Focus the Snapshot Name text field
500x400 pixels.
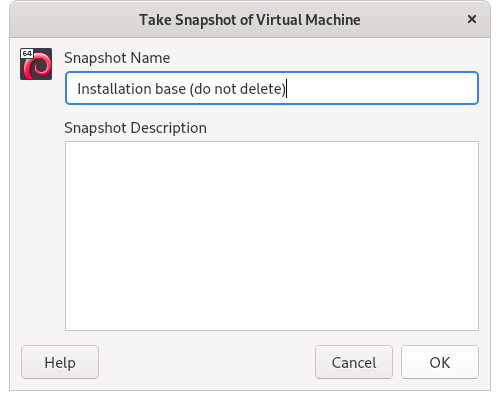coord(272,88)
